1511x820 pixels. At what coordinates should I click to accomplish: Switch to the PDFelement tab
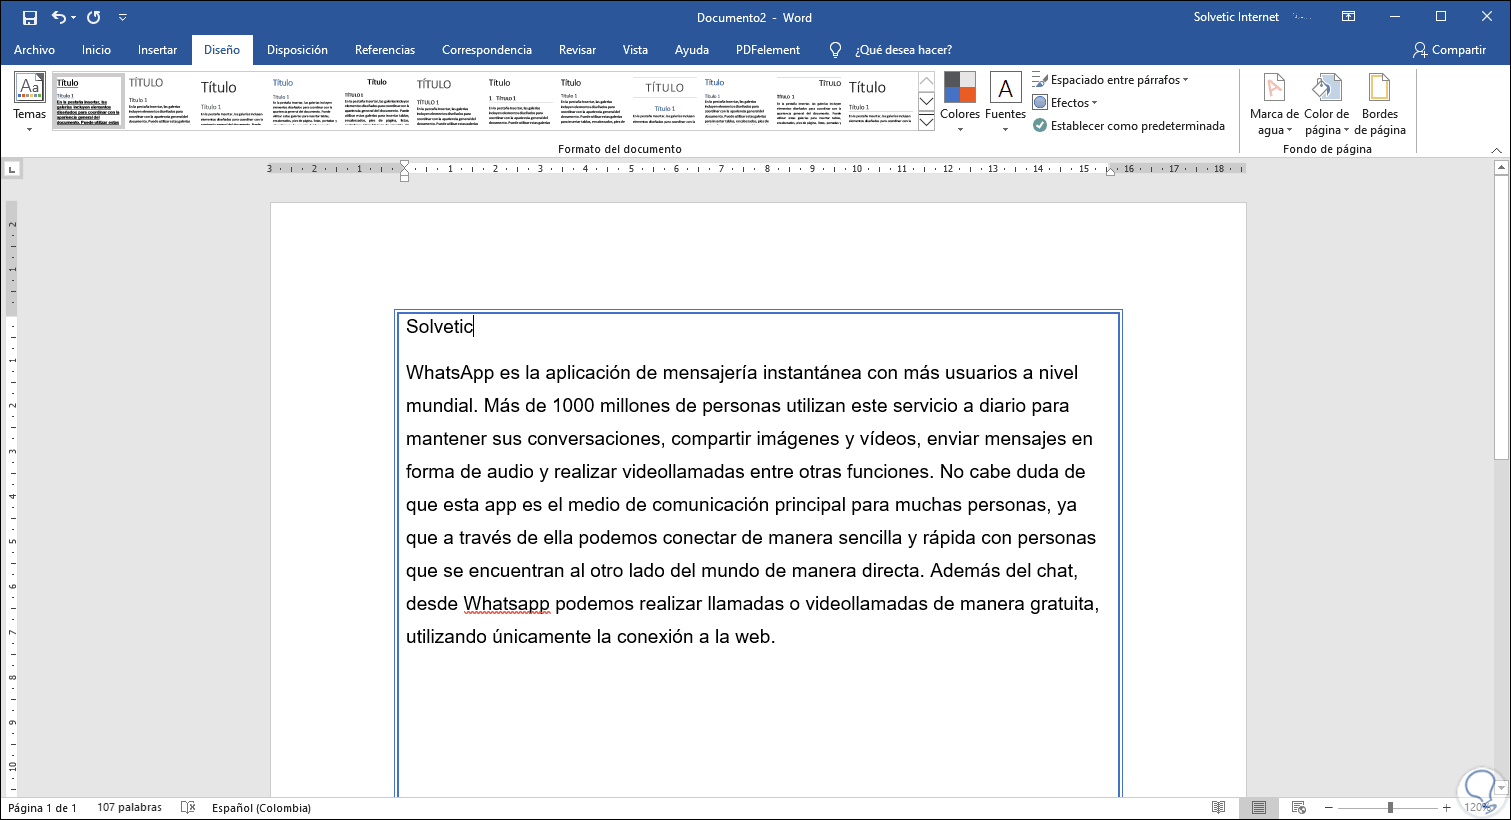(768, 50)
